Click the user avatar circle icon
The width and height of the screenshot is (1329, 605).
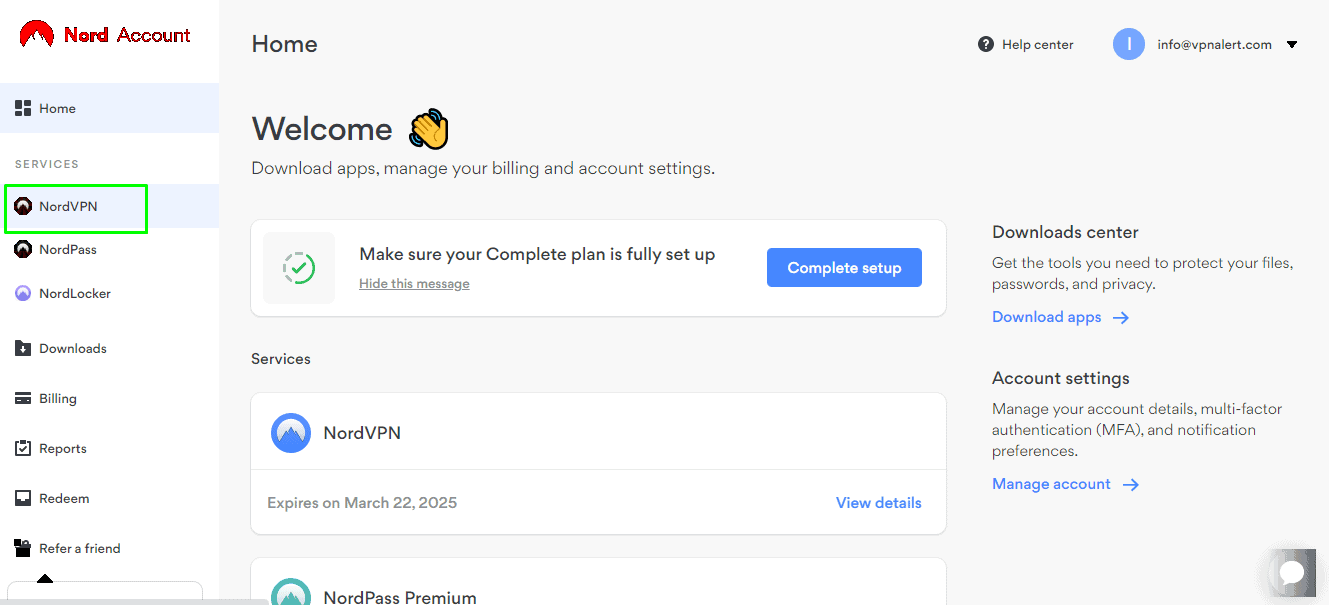1129,44
